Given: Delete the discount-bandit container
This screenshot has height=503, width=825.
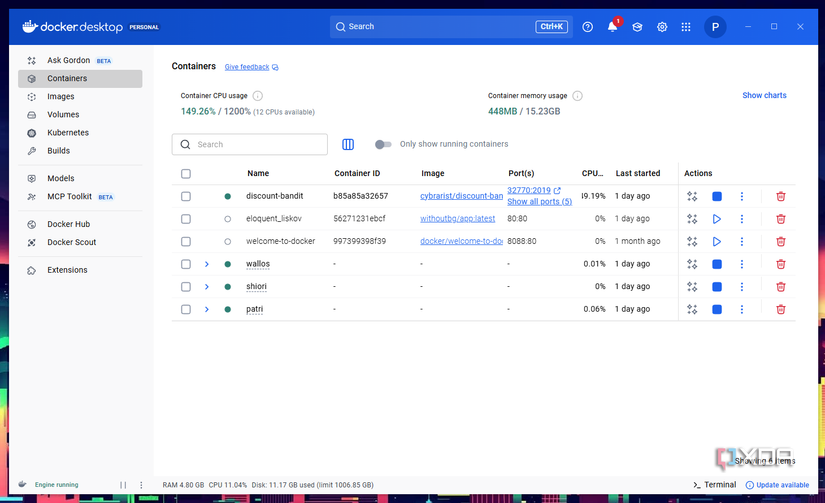Looking at the screenshot, I should pyautogui.click(x=781, y=196).
